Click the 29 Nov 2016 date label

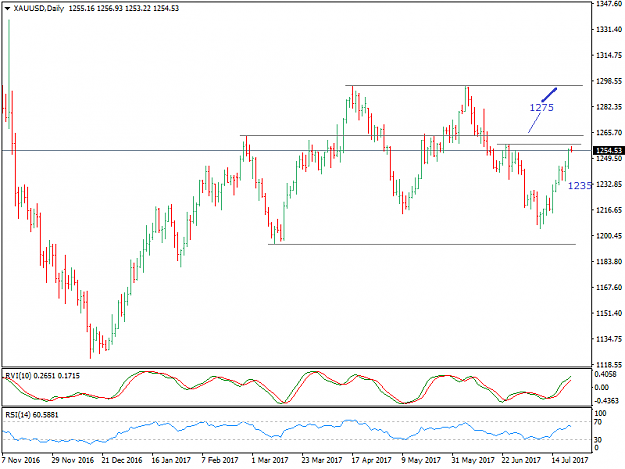point(73,460)
